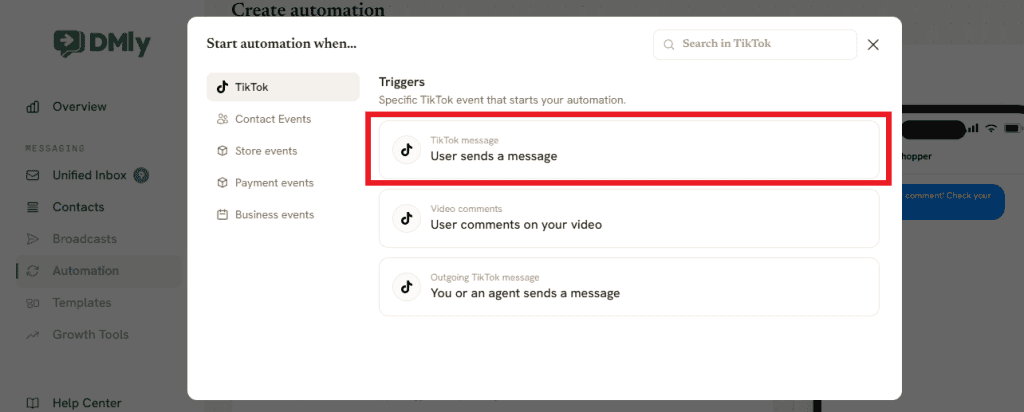Click the box icon next to Payment events

click(222, 183)
